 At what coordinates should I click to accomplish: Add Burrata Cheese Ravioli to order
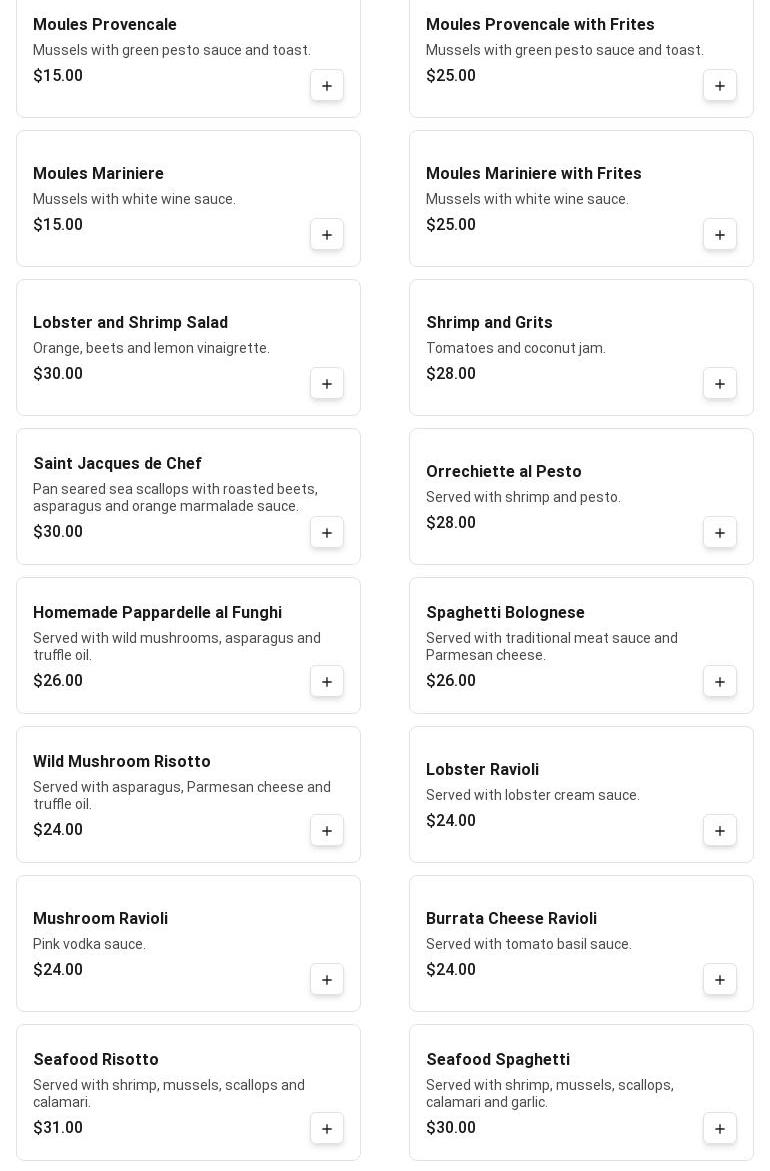pyautogui.click(x=720, y=980)
